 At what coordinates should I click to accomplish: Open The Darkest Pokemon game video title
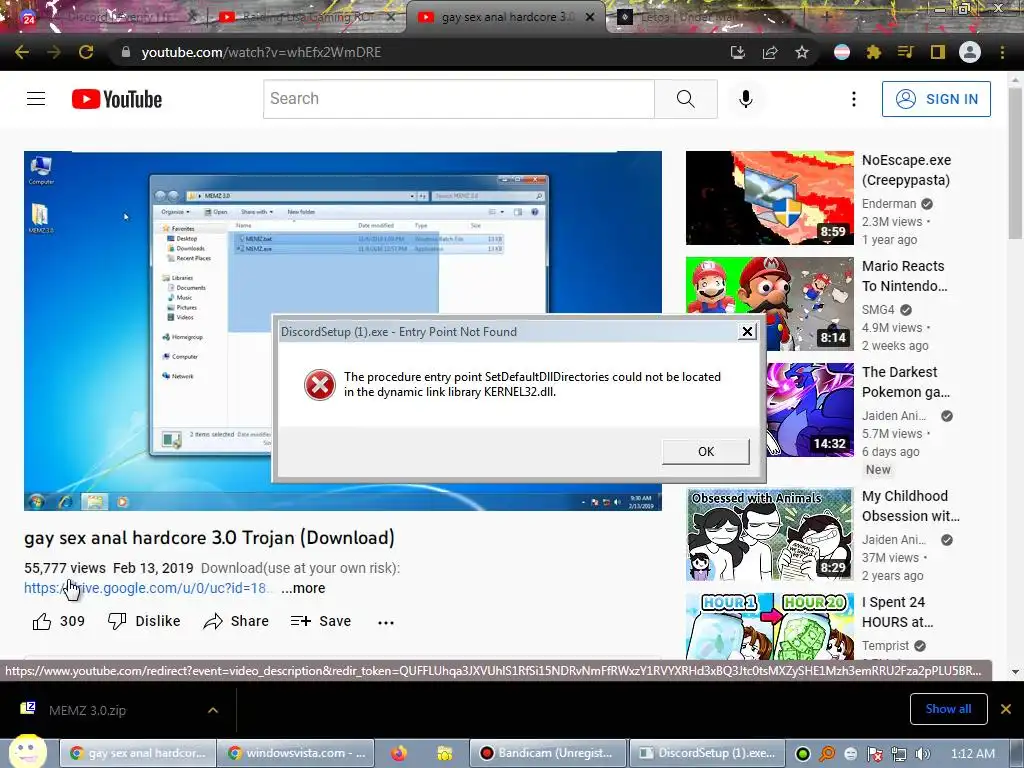point(906,381)
